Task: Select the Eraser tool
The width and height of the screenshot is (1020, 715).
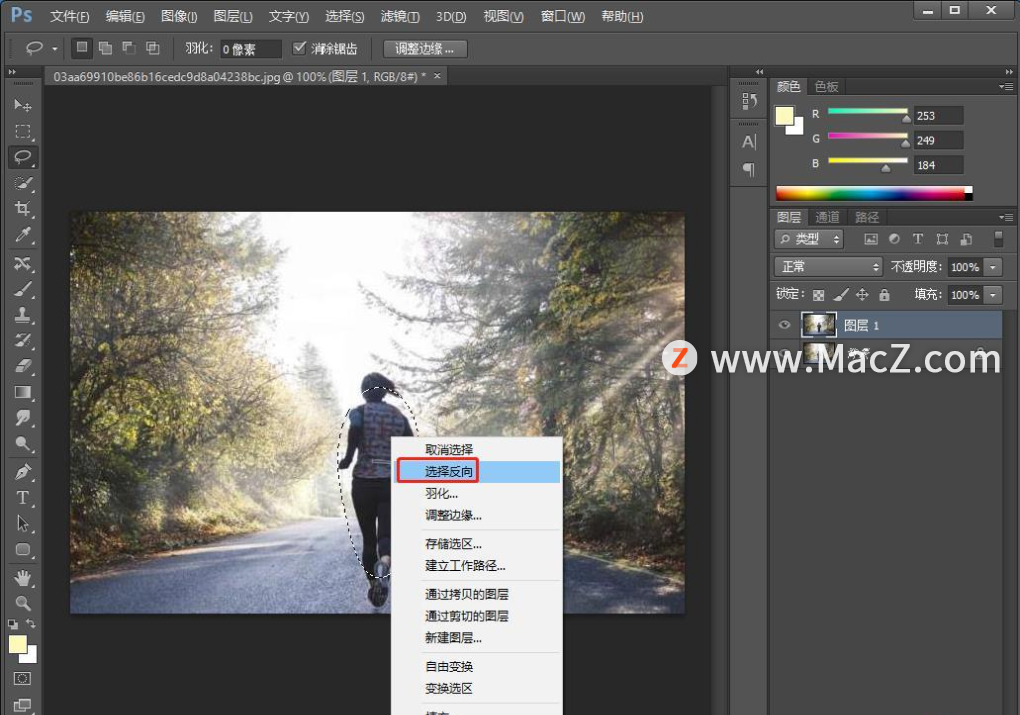Action: pyautogui.click(x=23, y=366)
